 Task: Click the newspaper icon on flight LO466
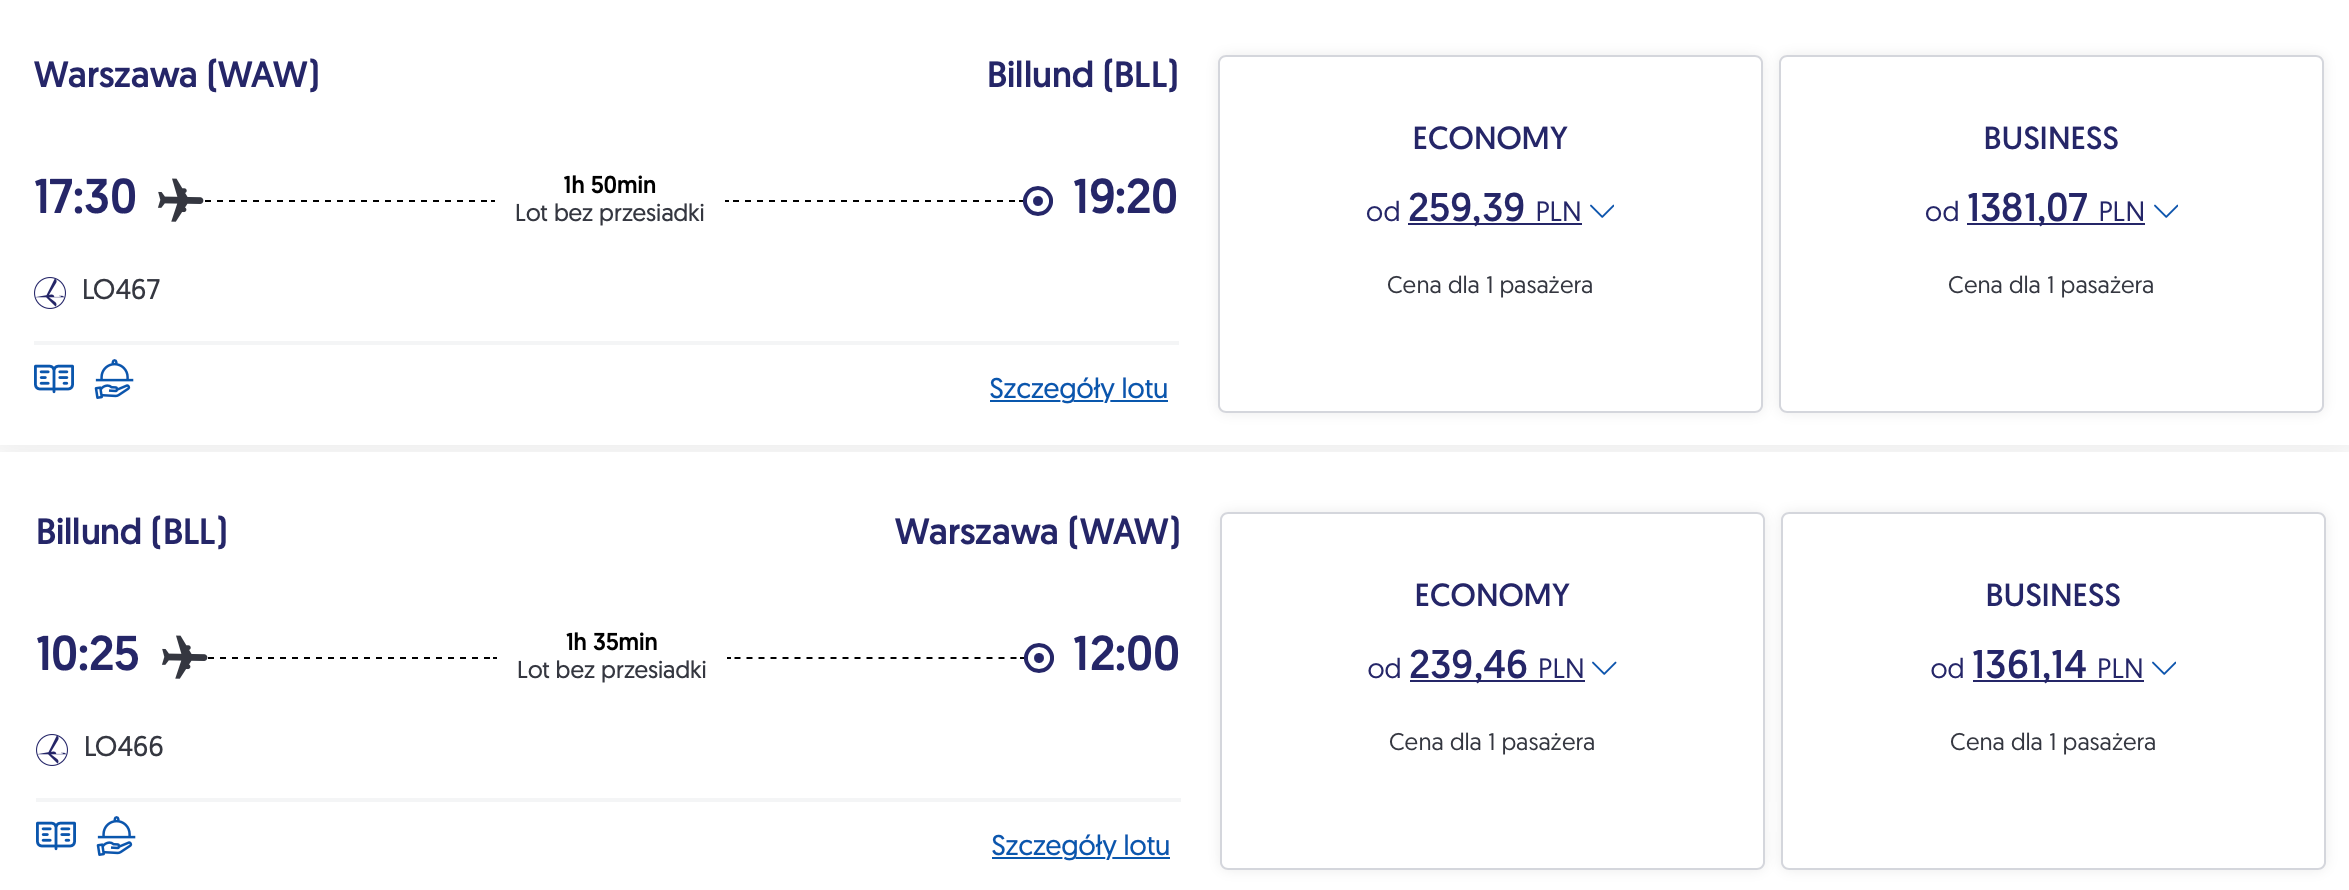coord(56,835)
